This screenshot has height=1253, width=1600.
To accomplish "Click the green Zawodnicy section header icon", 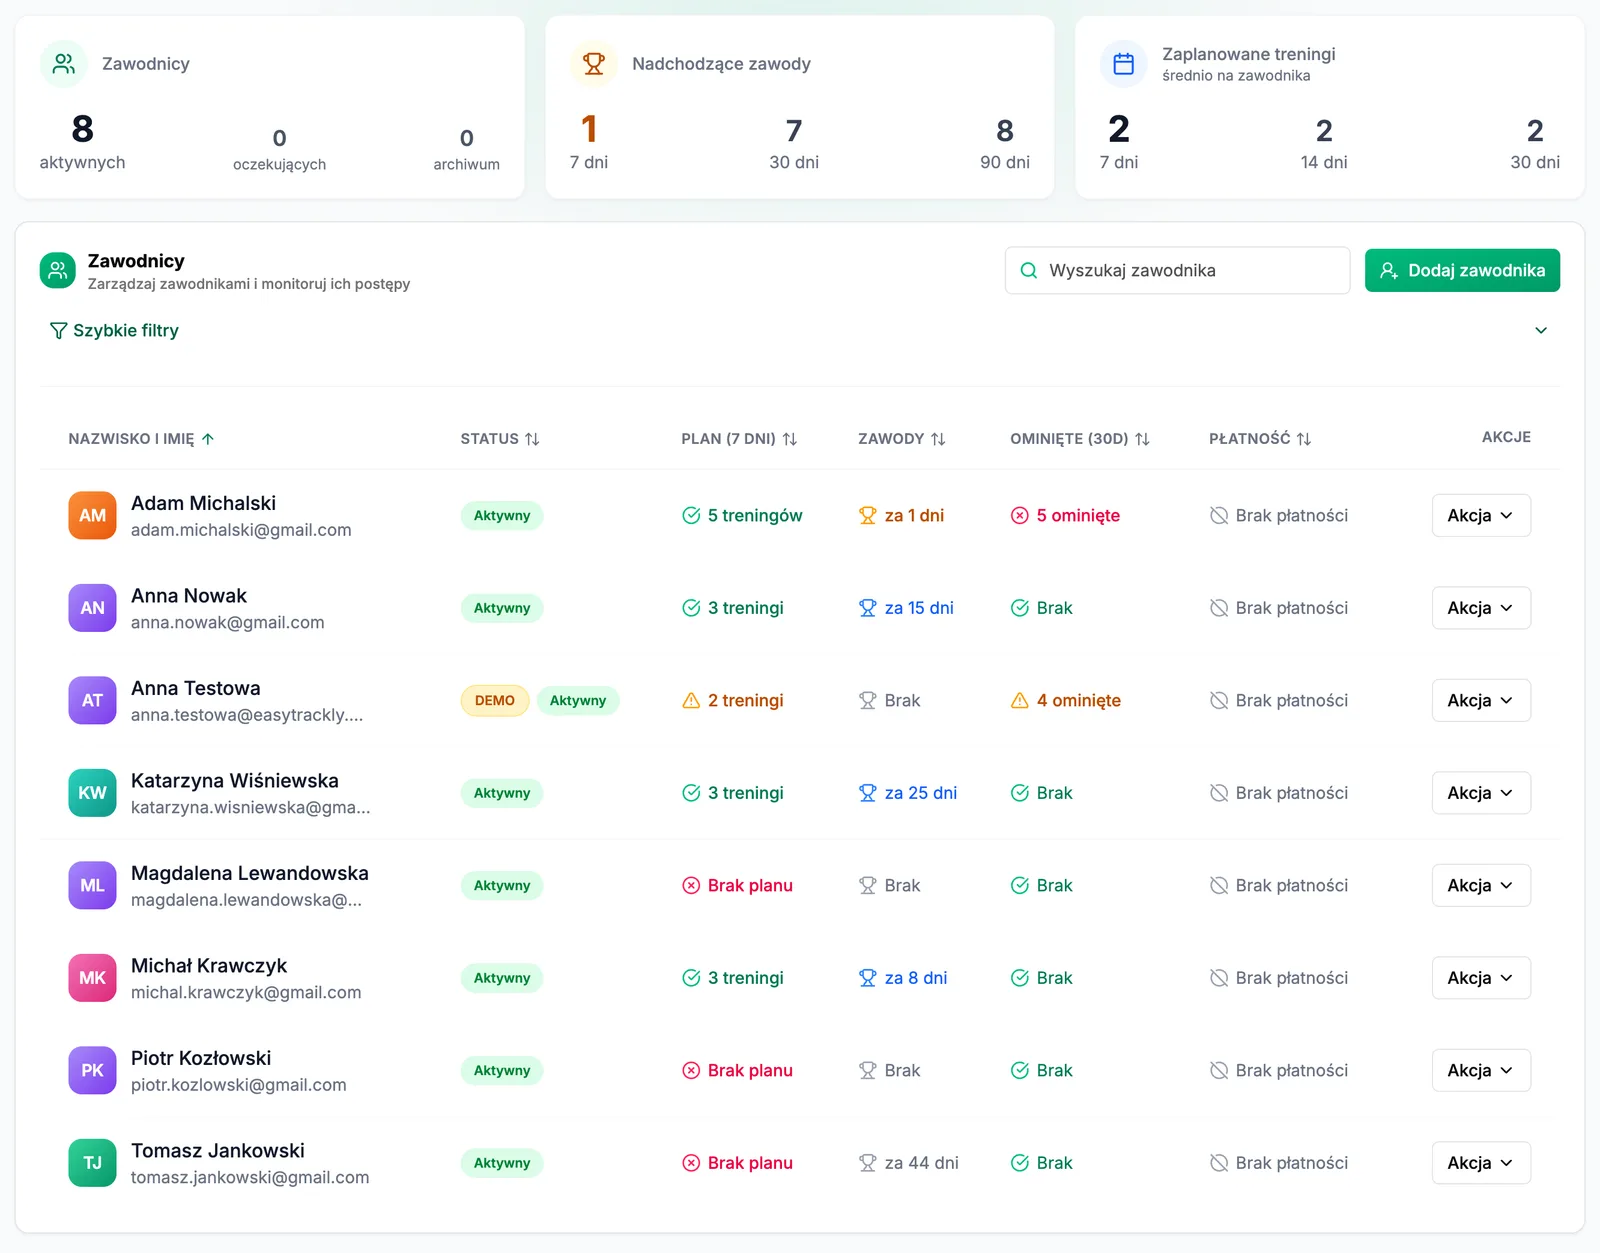I will click(58, 270).
